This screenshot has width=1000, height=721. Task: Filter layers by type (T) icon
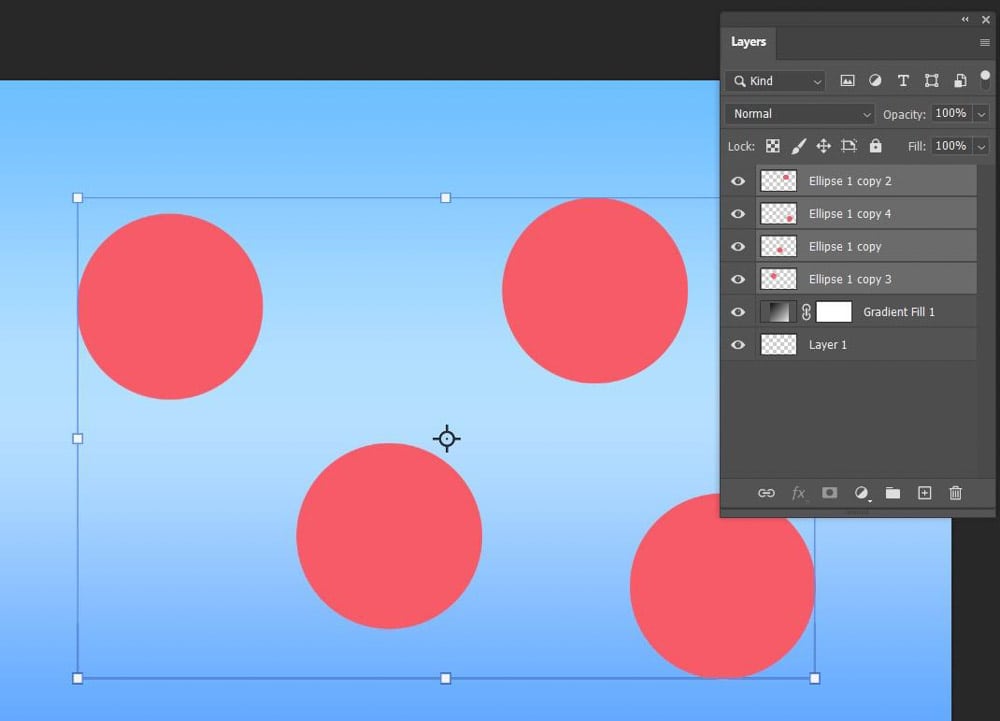click(903, 81)
